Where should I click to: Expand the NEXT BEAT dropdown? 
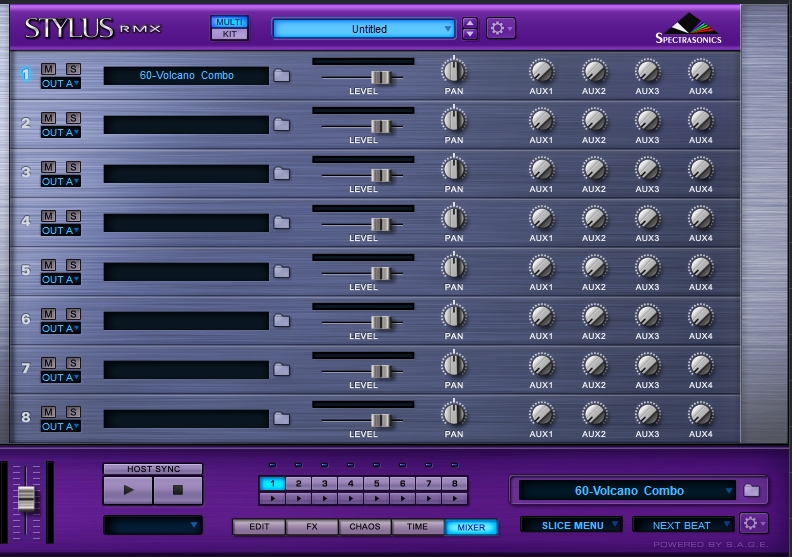point(683,525)
